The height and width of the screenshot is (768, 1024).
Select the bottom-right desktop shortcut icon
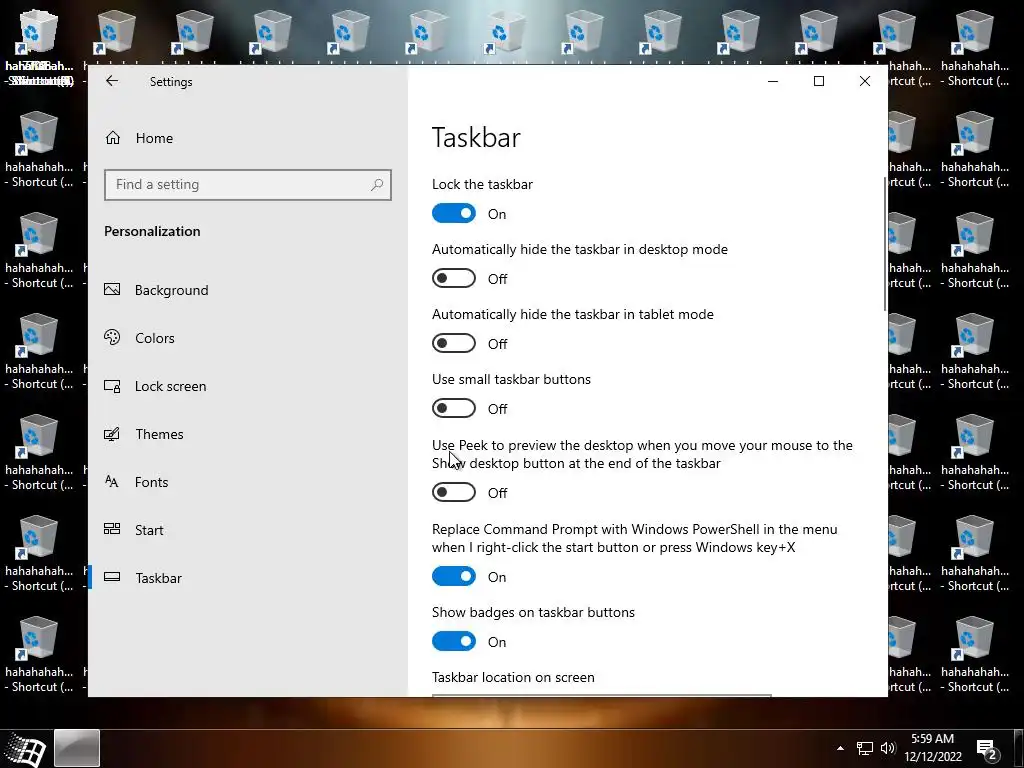974,655
